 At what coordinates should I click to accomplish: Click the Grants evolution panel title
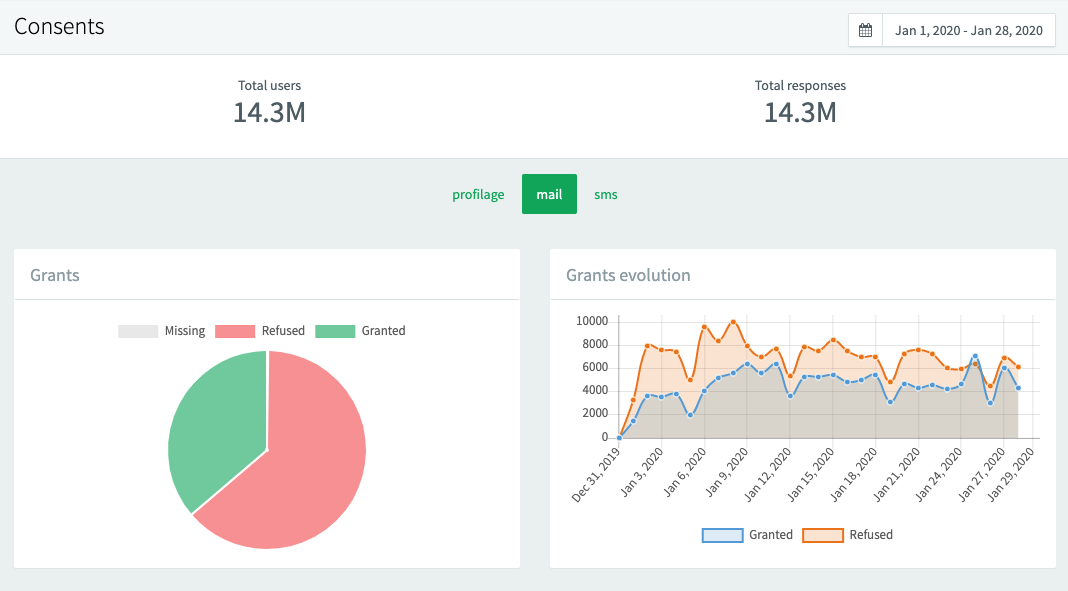point(628,275)
